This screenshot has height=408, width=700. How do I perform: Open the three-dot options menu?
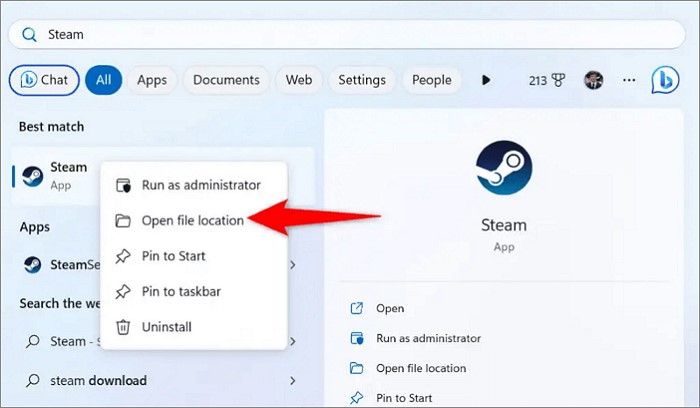click(x=629, y=80)
